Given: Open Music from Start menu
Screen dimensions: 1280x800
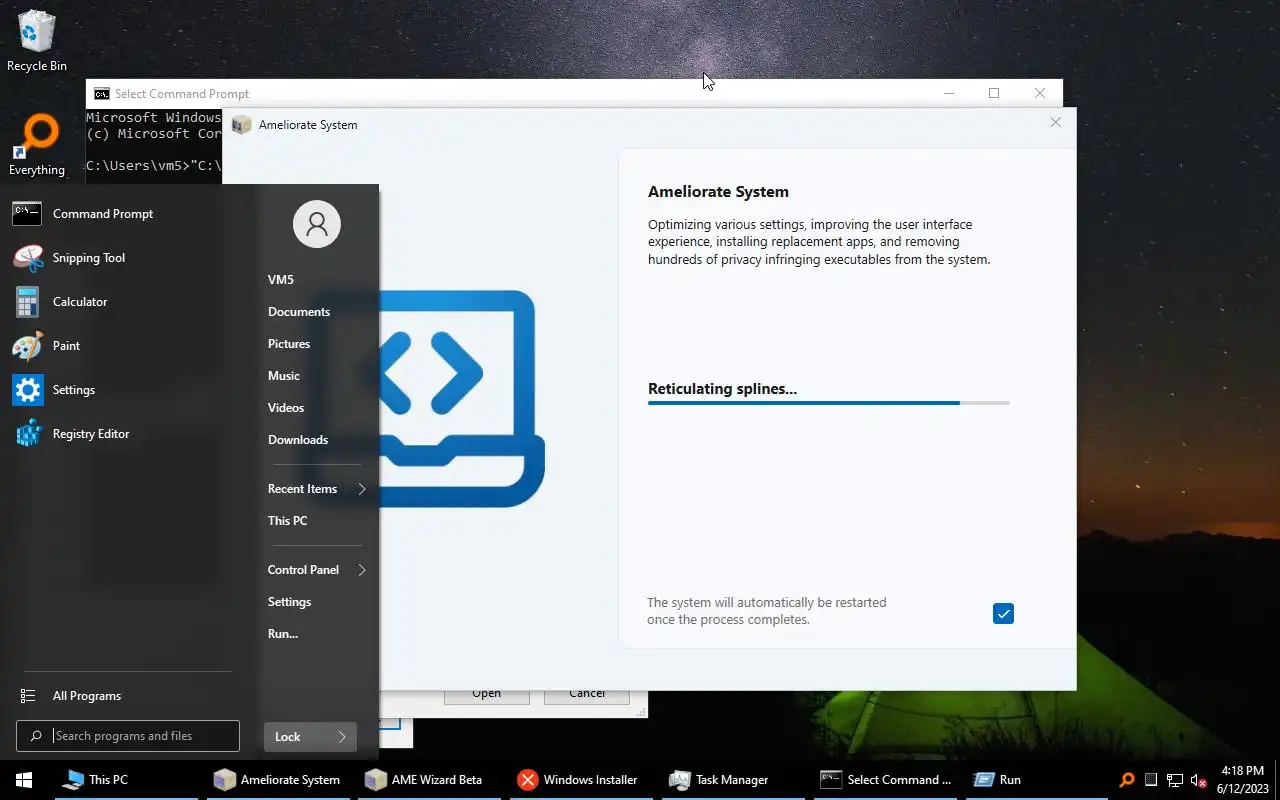Looking at the screenshot, I should (x=284, y=376).
